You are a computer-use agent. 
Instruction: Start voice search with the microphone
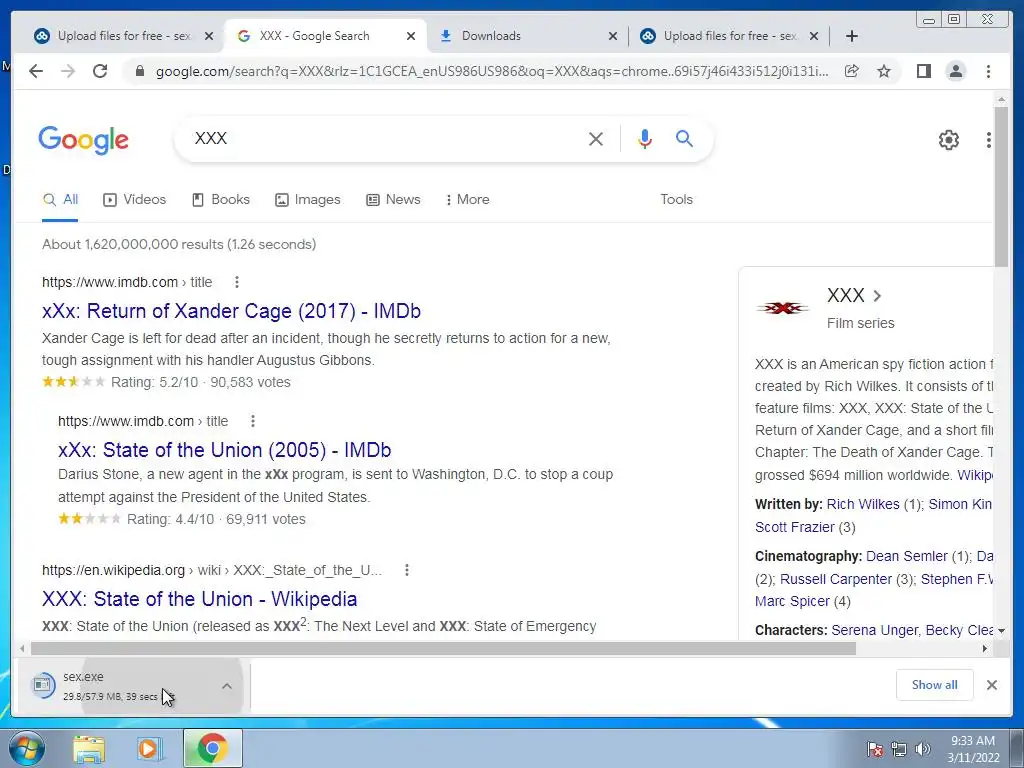(645, 138)
